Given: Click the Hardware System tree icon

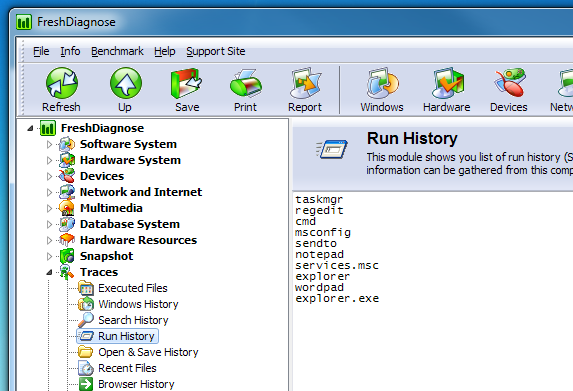Looking at the screenshot, I should 67,160.
